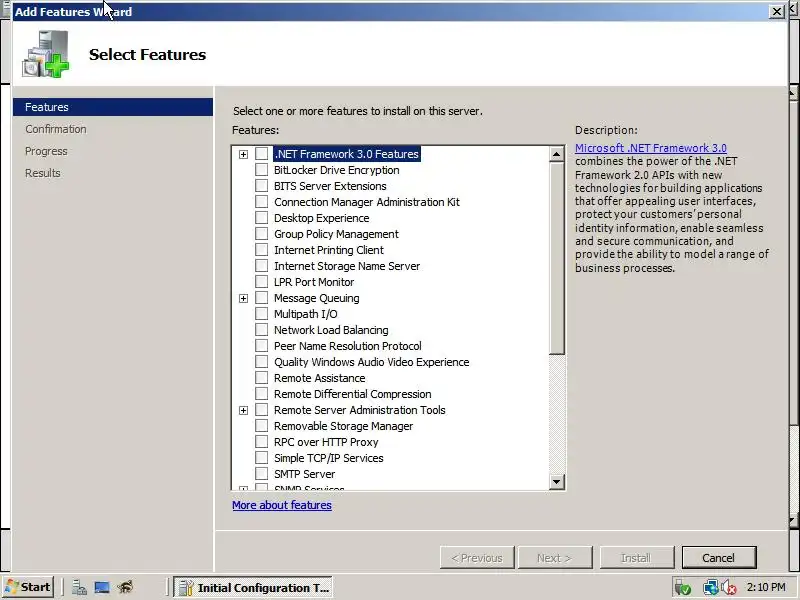Image resolution: width=800 pixels, height=600 pixels.
Task: Click the Install button
Action: point(636,558)
